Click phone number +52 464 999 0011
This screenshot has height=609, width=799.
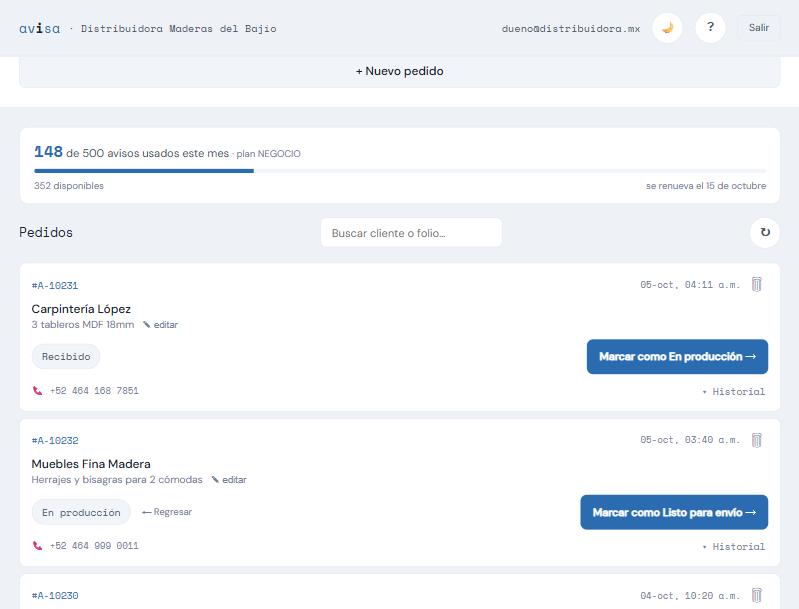click(94, 546)
